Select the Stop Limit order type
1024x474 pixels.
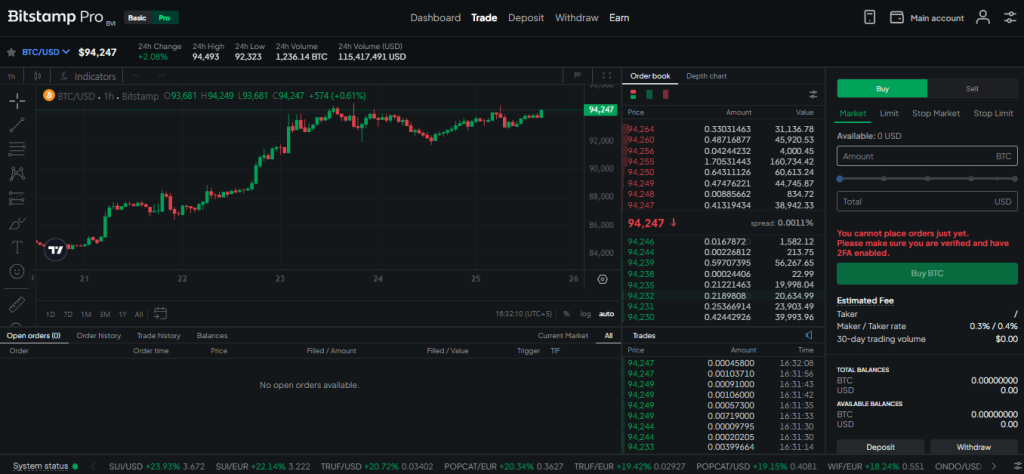click(x=993, y=114)
